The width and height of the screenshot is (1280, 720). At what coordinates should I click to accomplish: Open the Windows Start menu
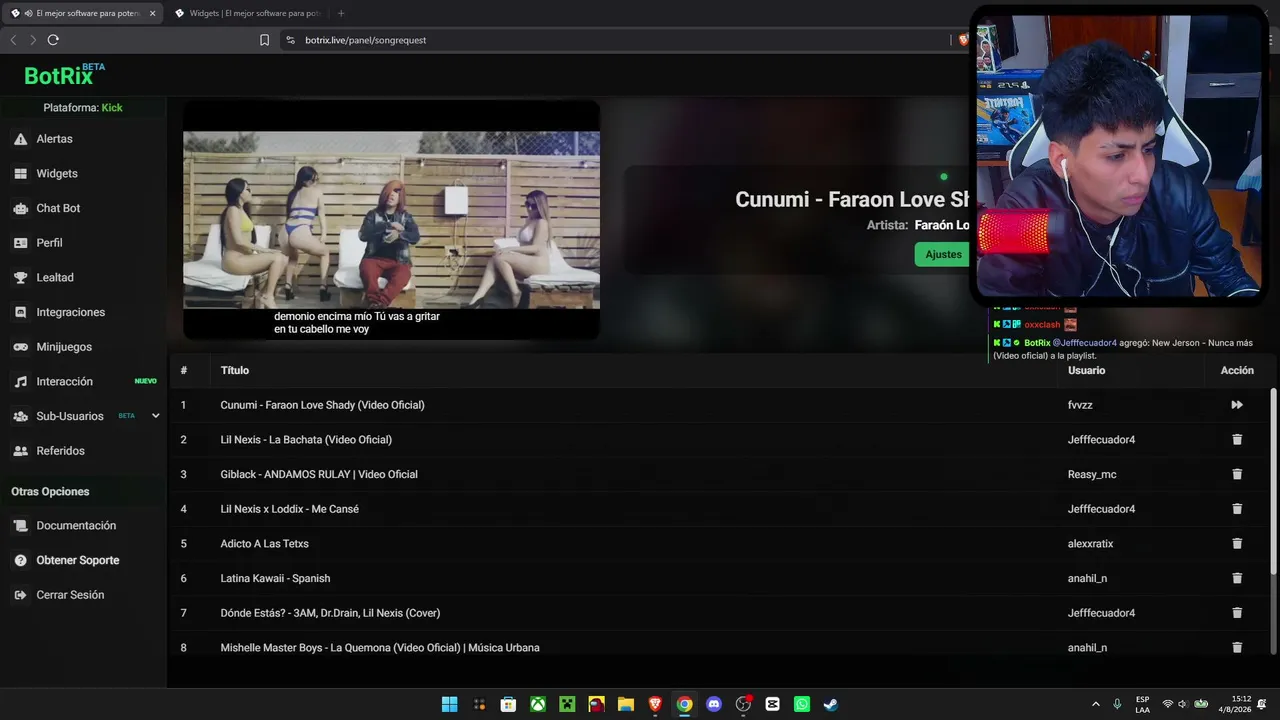click(x=450, y=704)
